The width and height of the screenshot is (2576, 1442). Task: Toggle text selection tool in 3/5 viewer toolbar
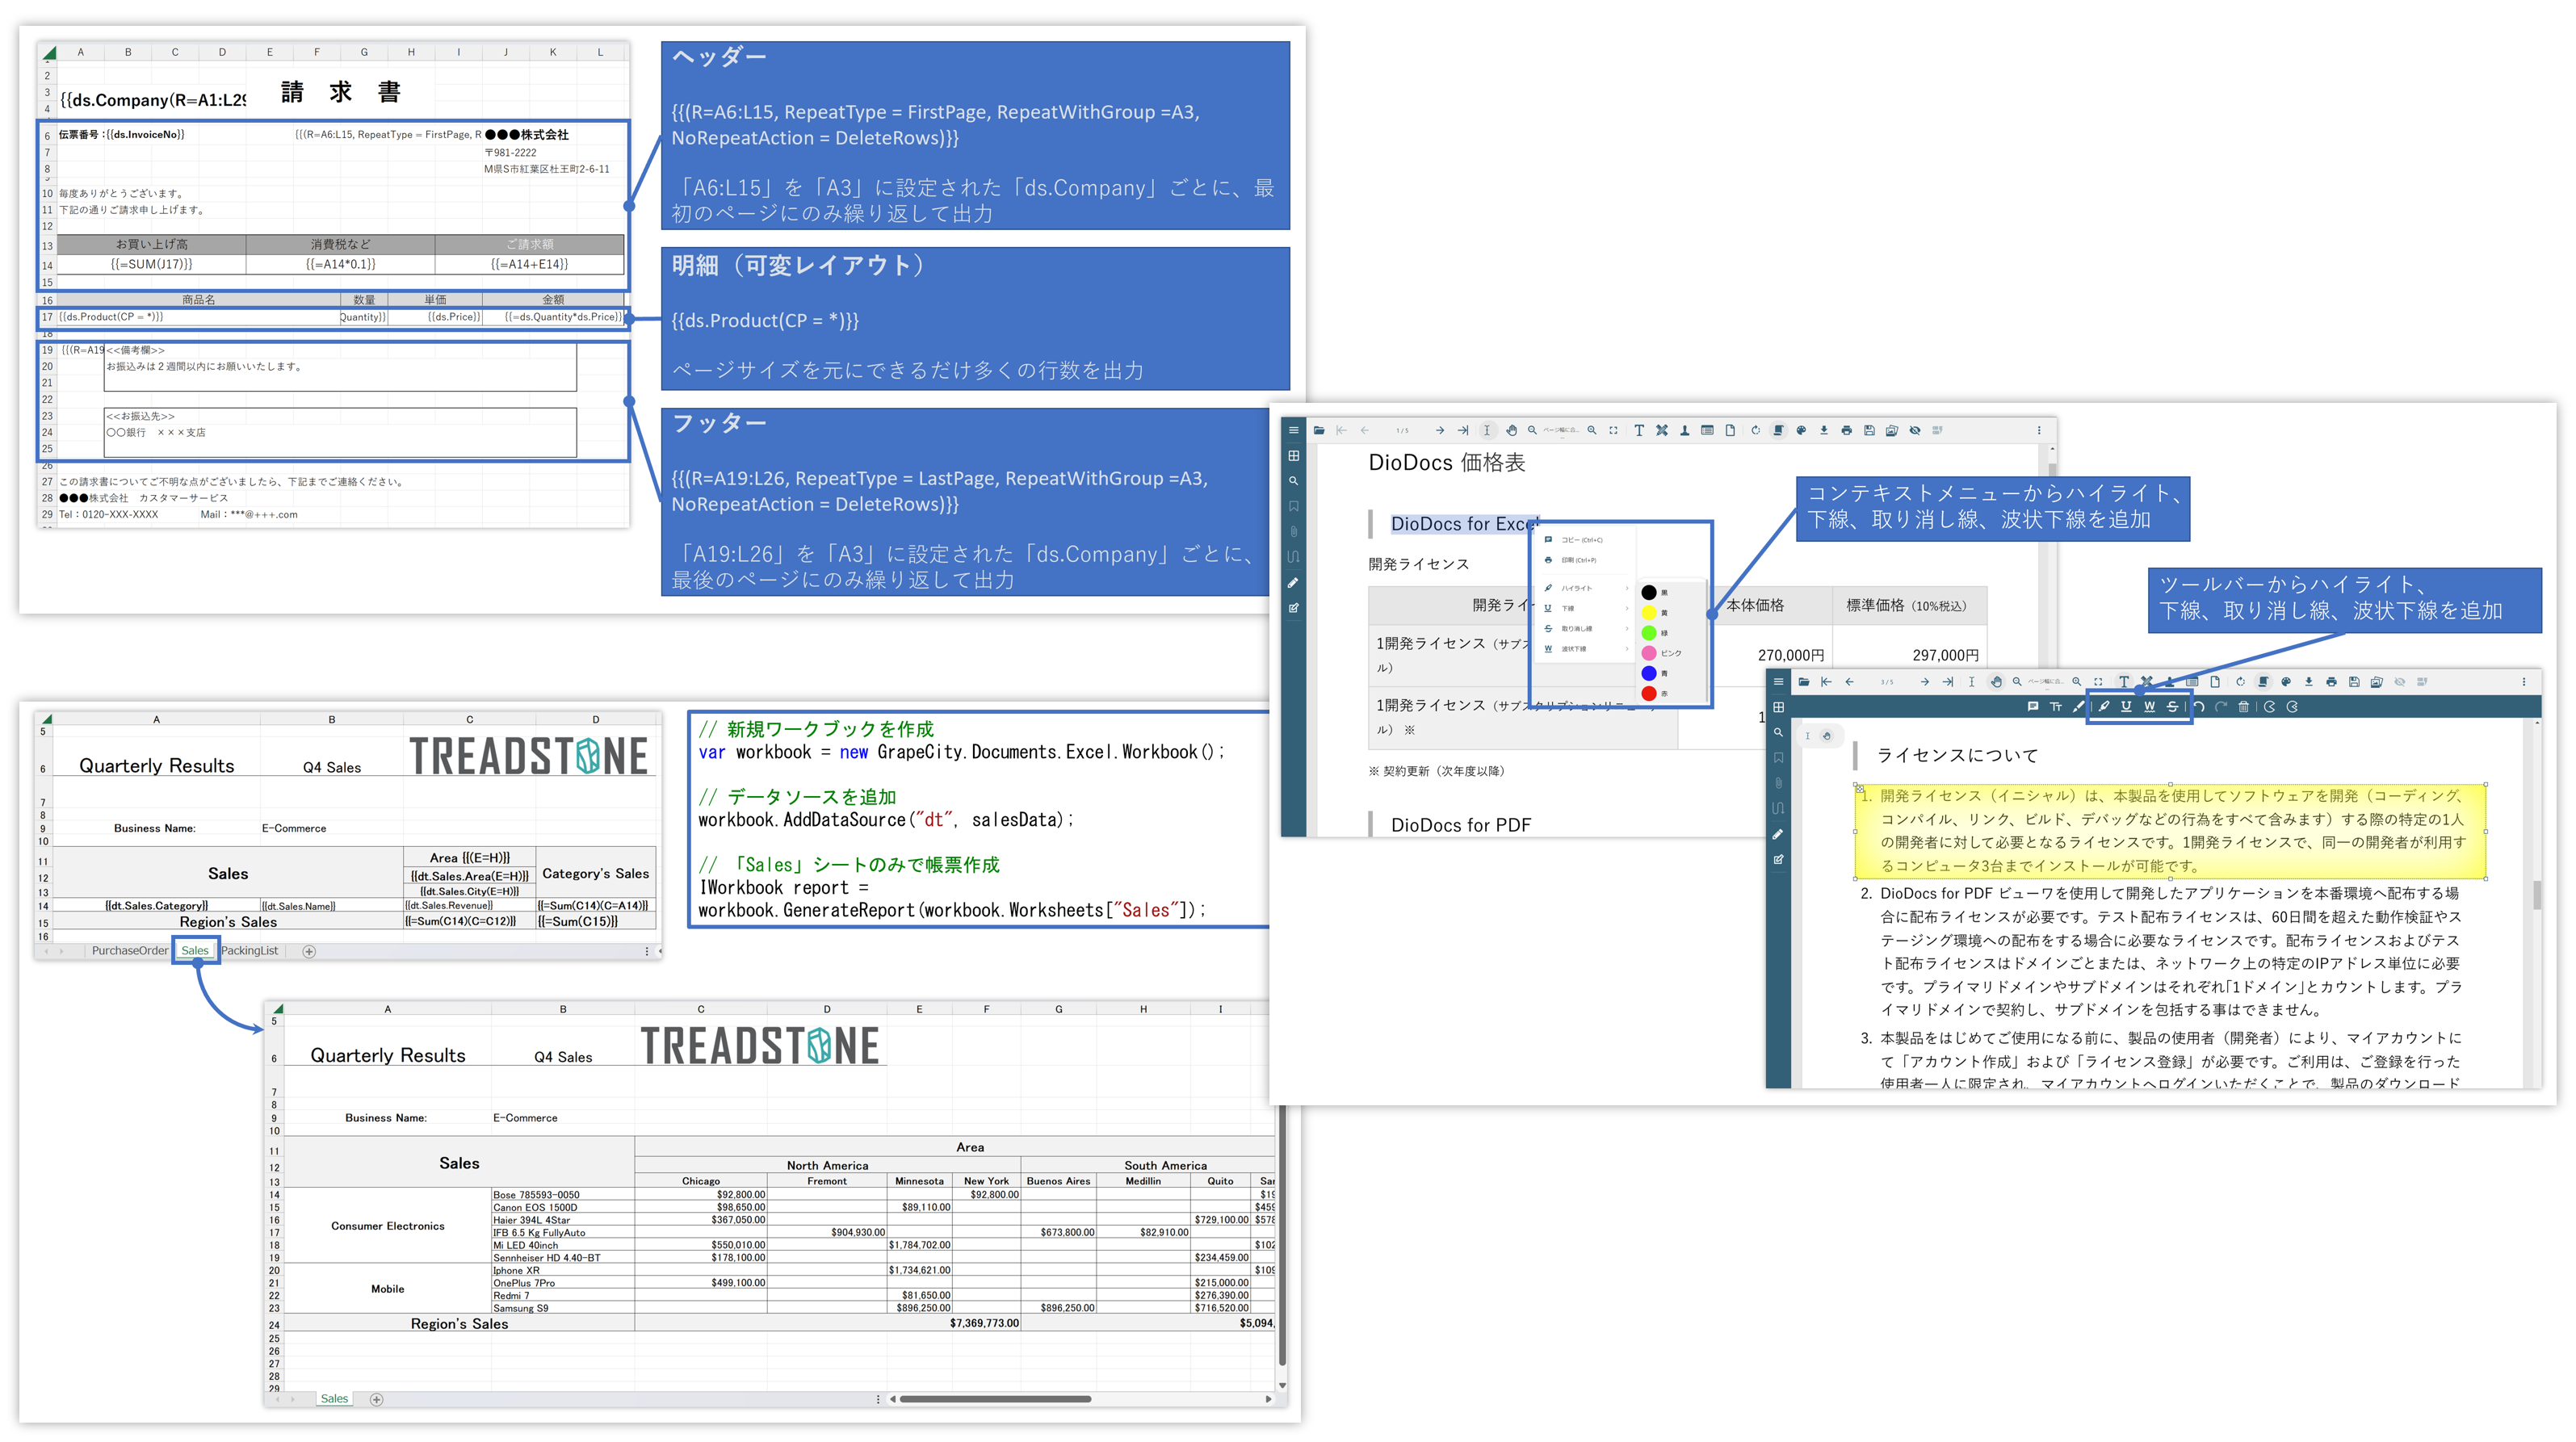(1972, 683)
